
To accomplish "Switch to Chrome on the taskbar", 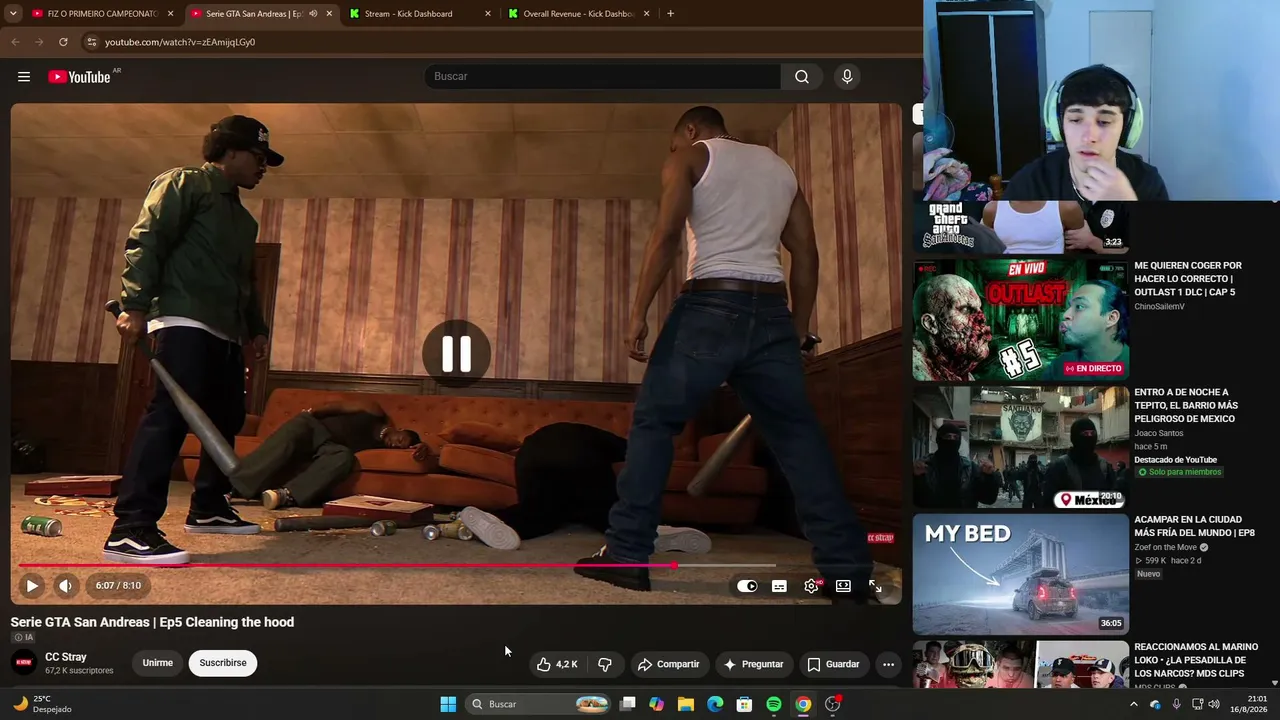I will 803,704.
